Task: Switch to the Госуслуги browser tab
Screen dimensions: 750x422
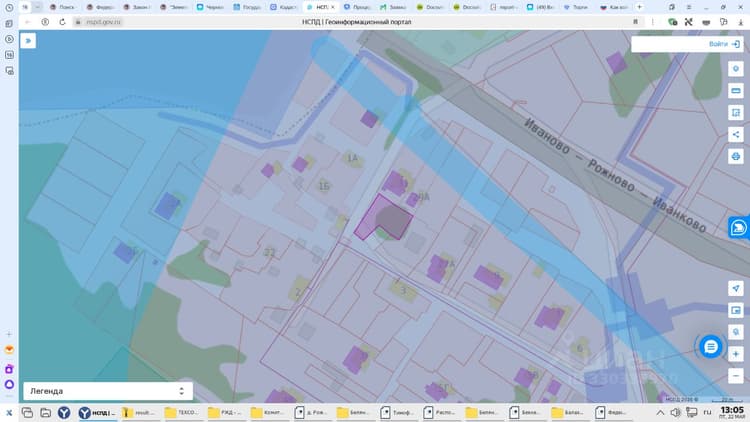Action: pos(247,7)
